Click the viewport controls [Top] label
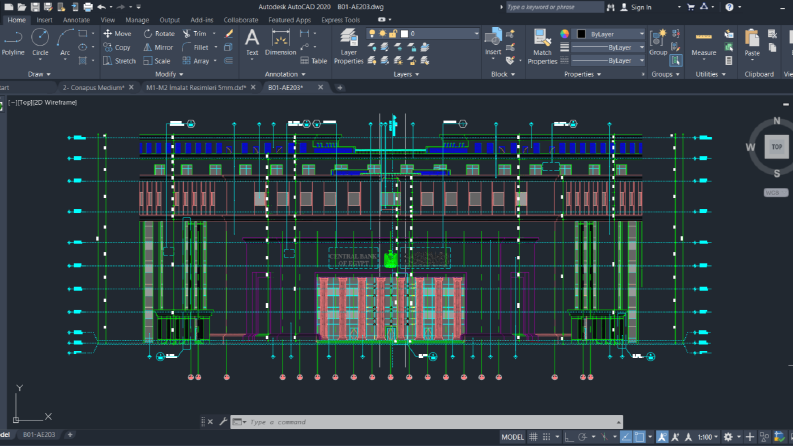The image size is (793, 446). coord(24,102)
